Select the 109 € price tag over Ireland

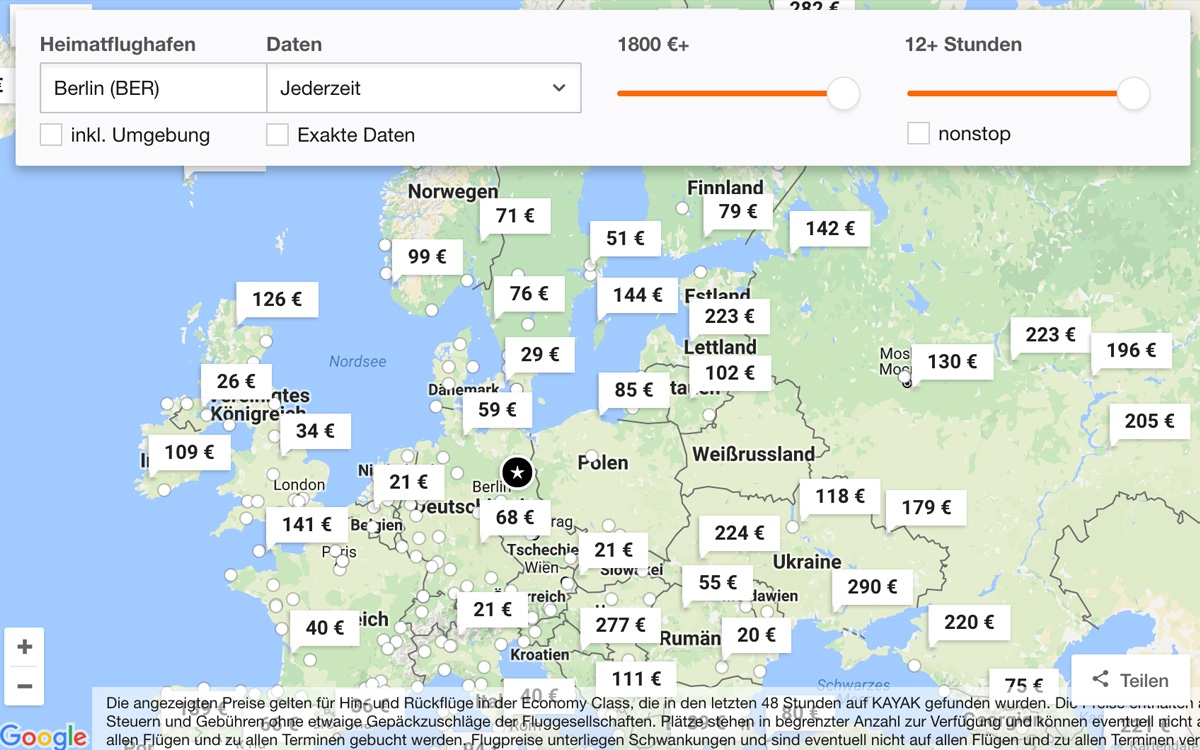[189, 452]
